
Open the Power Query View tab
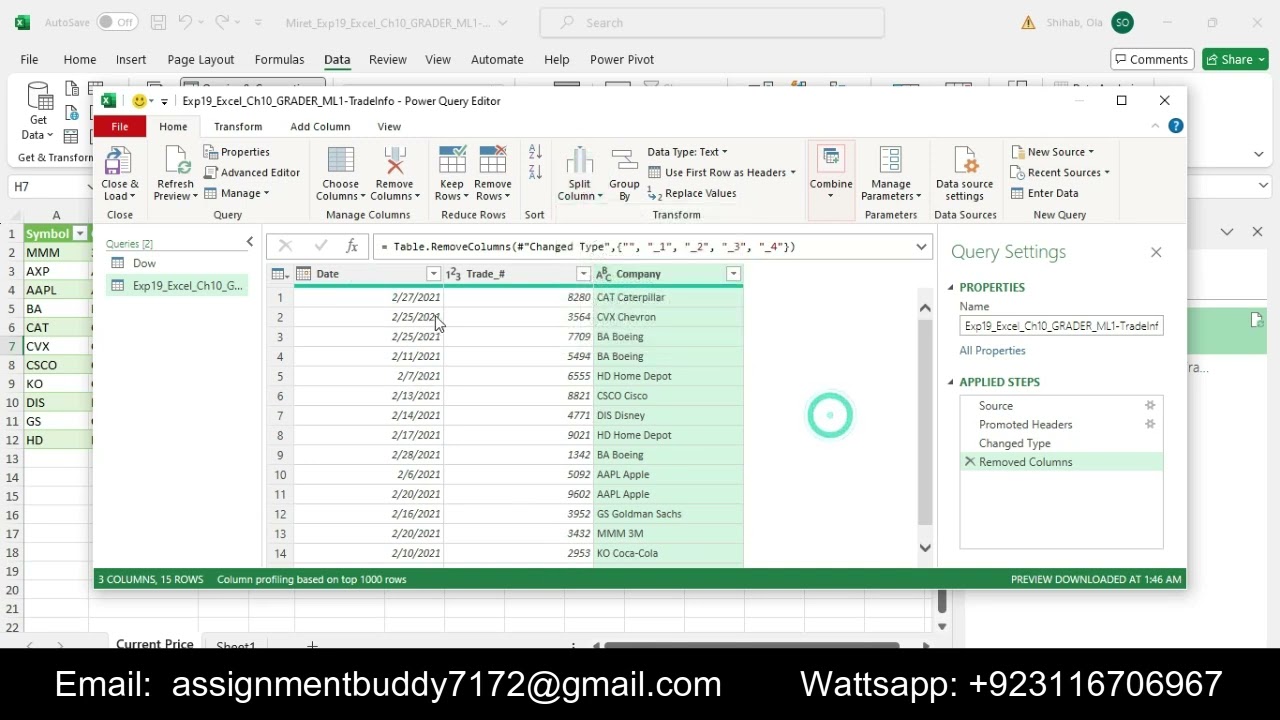coord(389,127)
